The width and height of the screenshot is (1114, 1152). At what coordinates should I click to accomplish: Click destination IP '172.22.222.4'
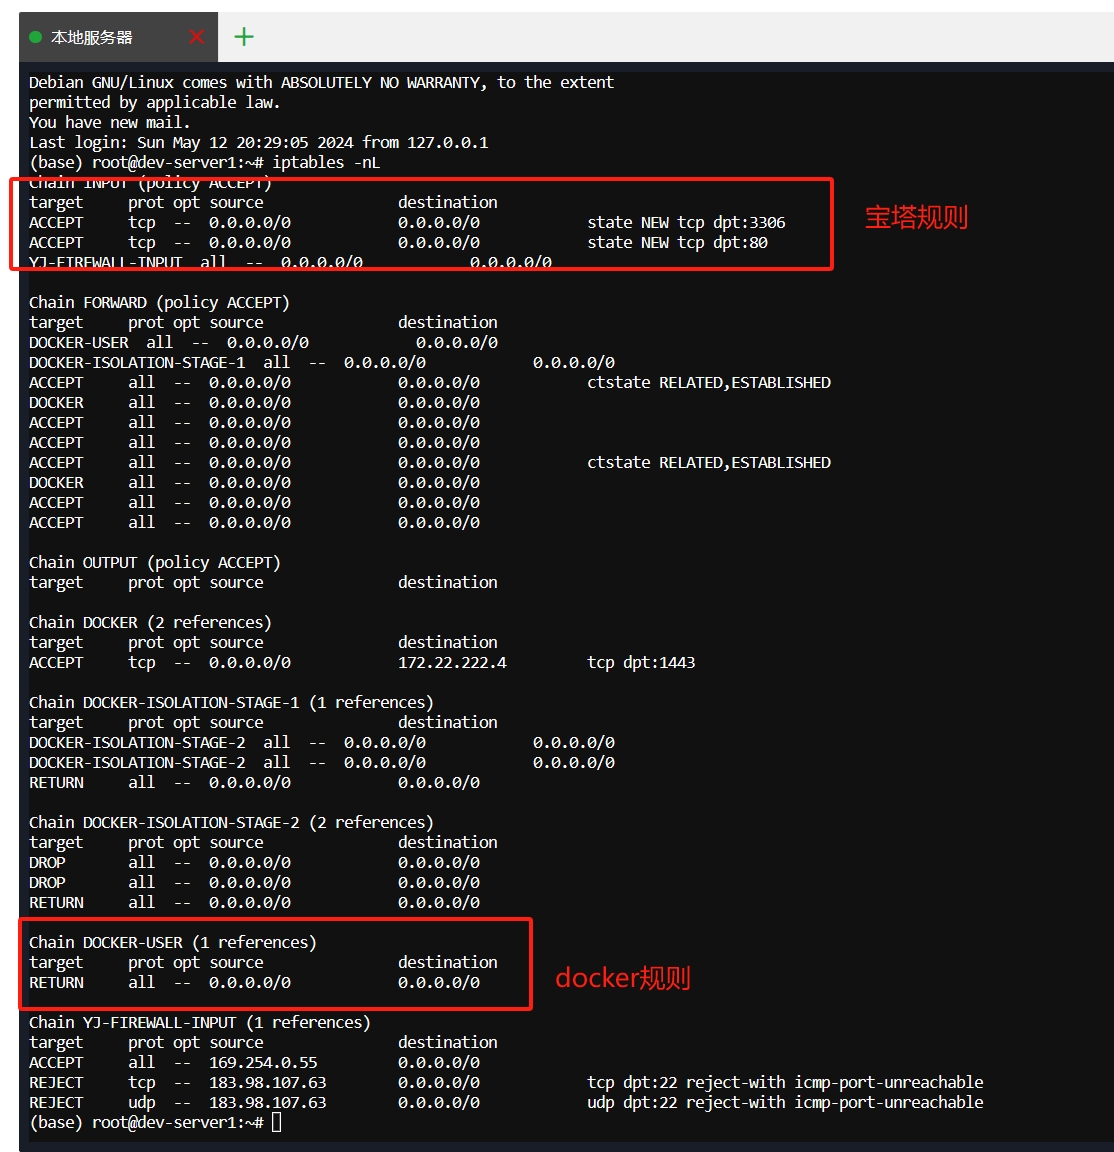(x=452, y=663)
